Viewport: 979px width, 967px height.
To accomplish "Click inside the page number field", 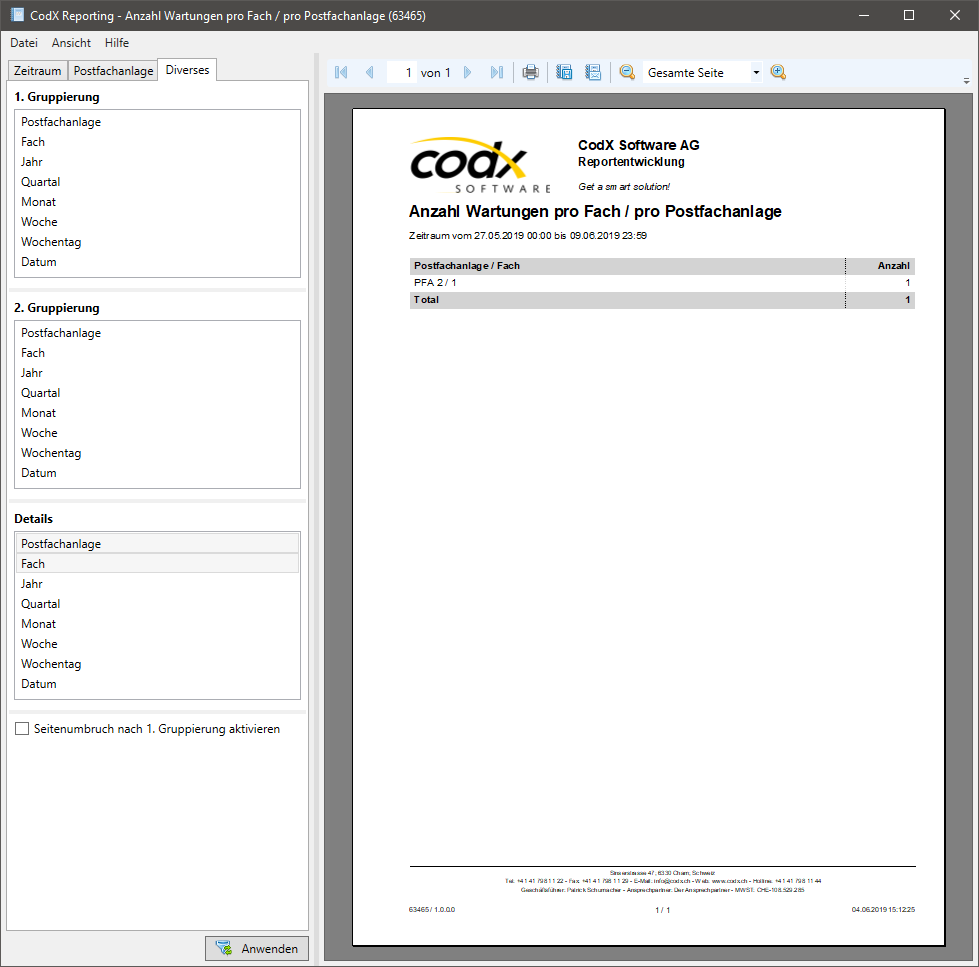I will (408, 71).
